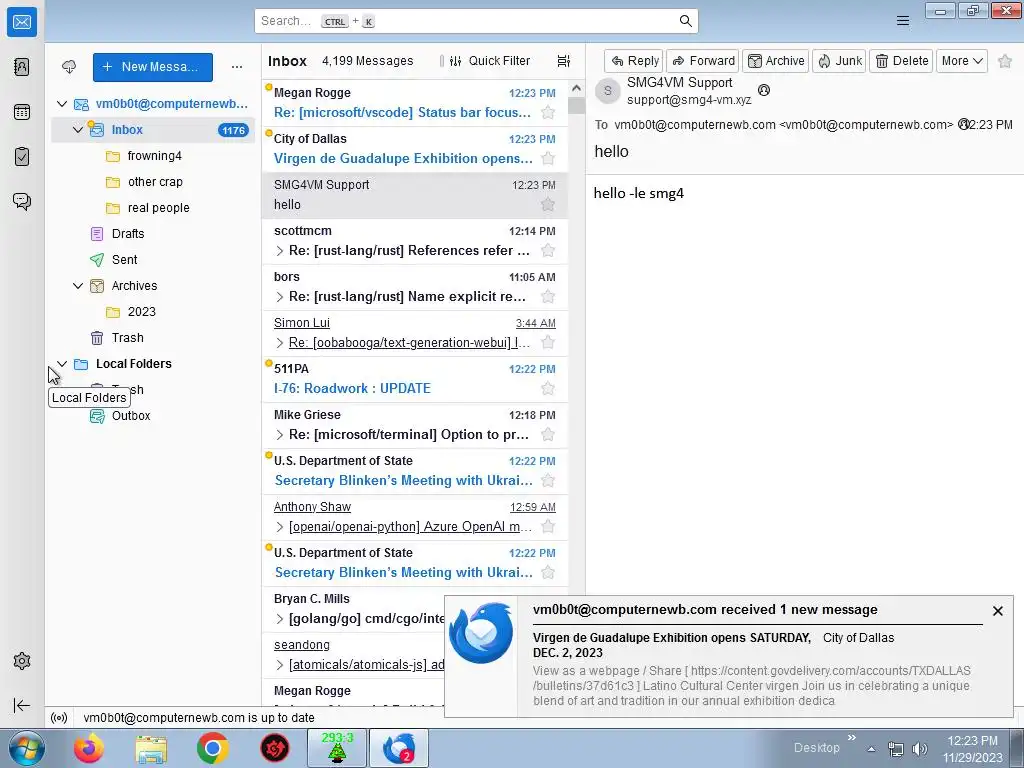The height and width of the screenshot is (768, 1024).
Task: Expand the Simon Lui message thread
Action: (x=280, y=343)
